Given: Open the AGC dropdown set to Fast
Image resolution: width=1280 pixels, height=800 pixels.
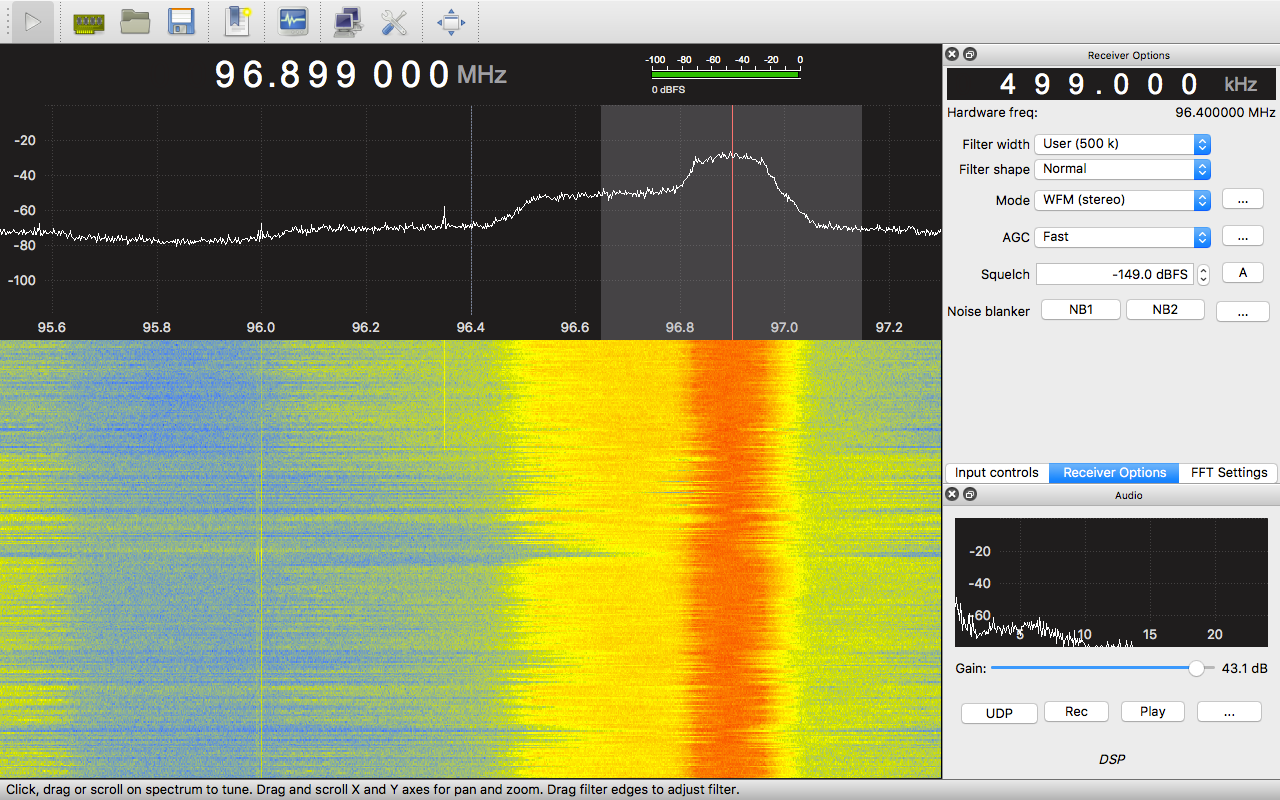Looking at the screenshot, I should click(1122, 237).
